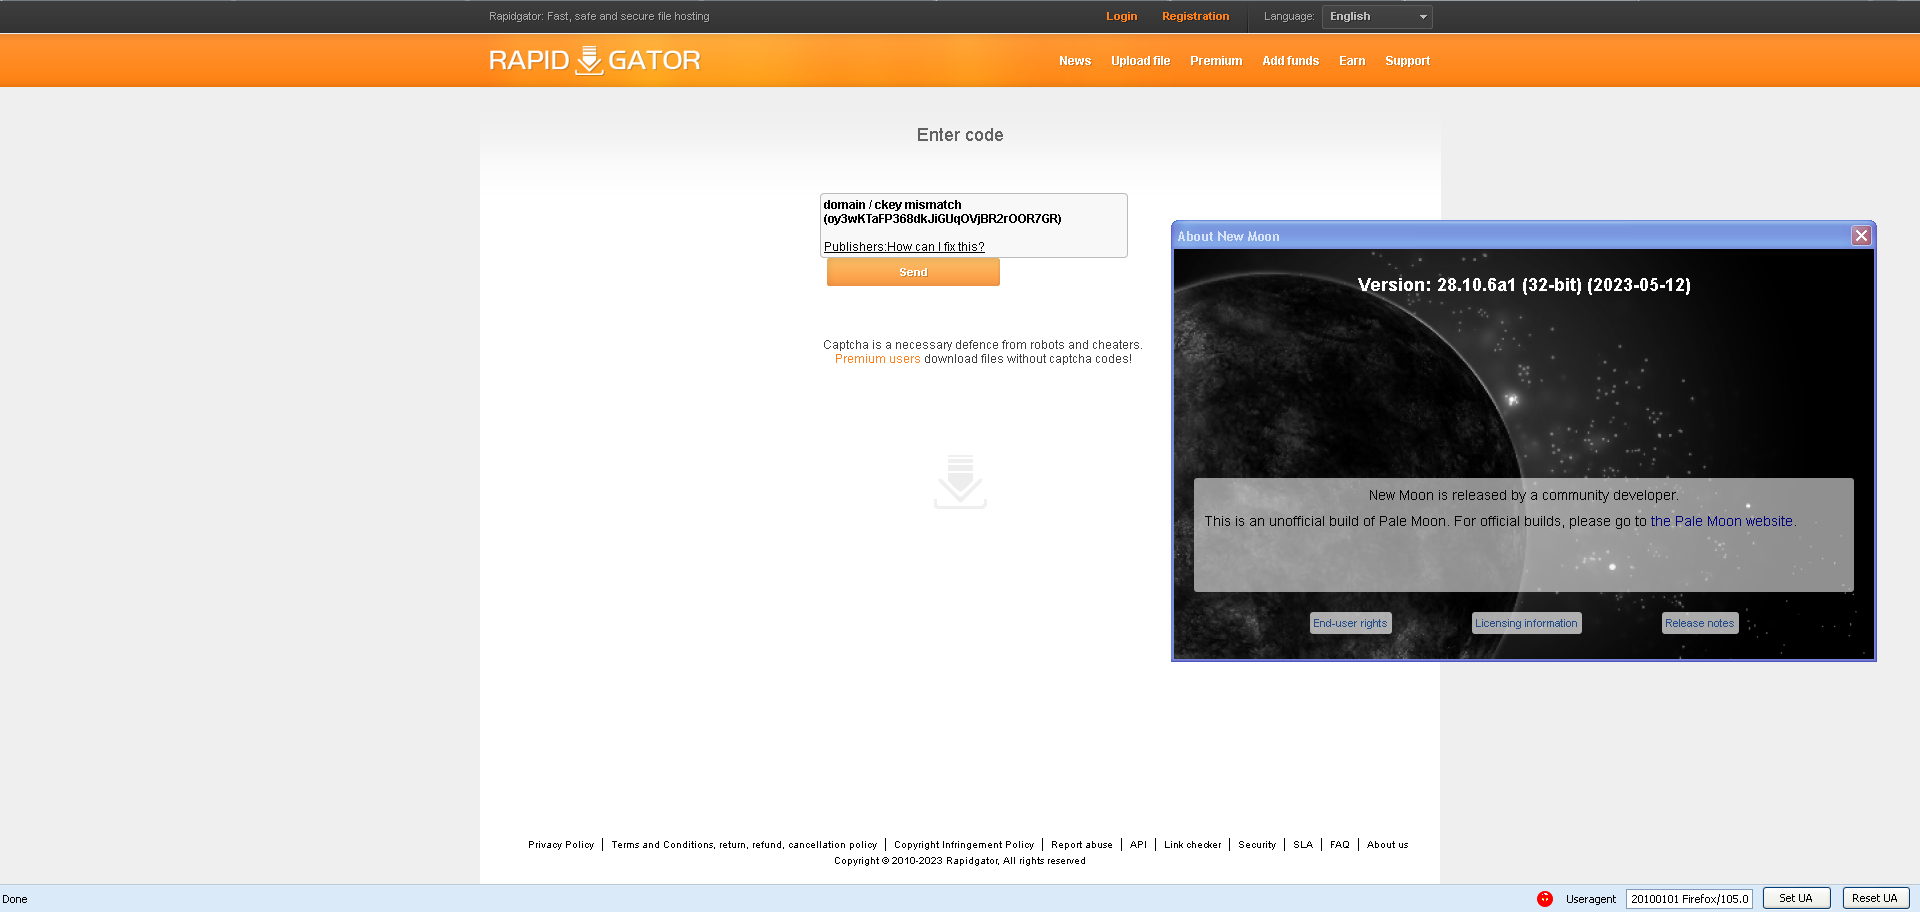This screenshot has height=912, width=1920.
Task: Open the Privacy Policy footer link
Action: [x=561, y=845]
